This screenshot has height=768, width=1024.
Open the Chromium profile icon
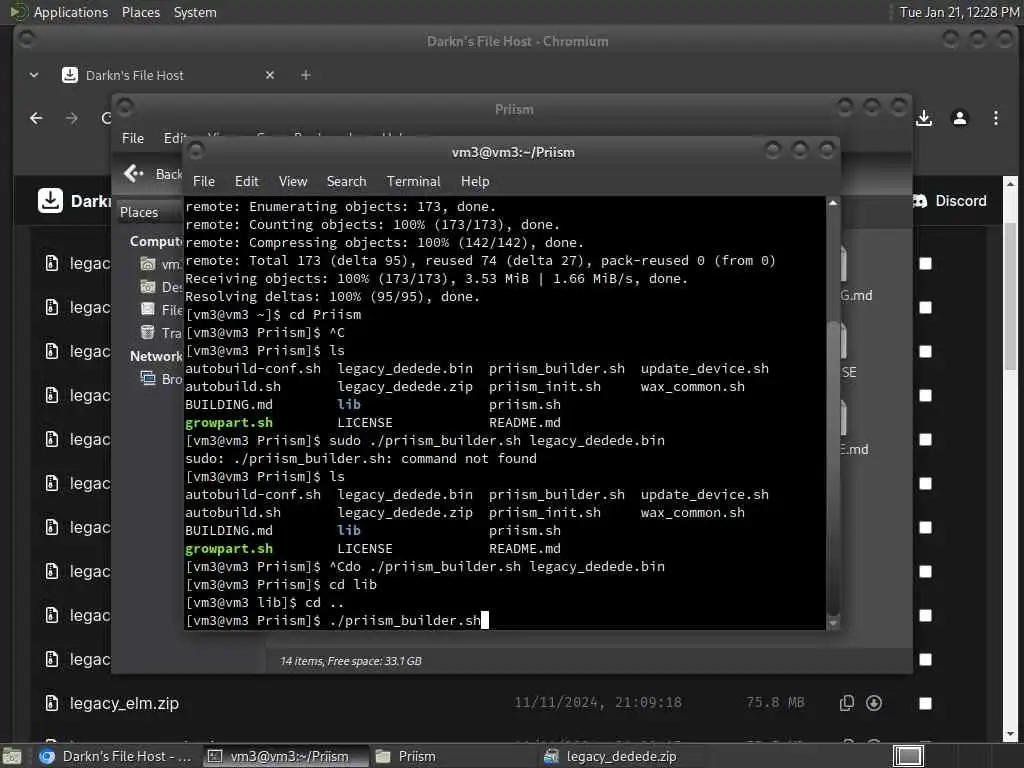point(959,118)
